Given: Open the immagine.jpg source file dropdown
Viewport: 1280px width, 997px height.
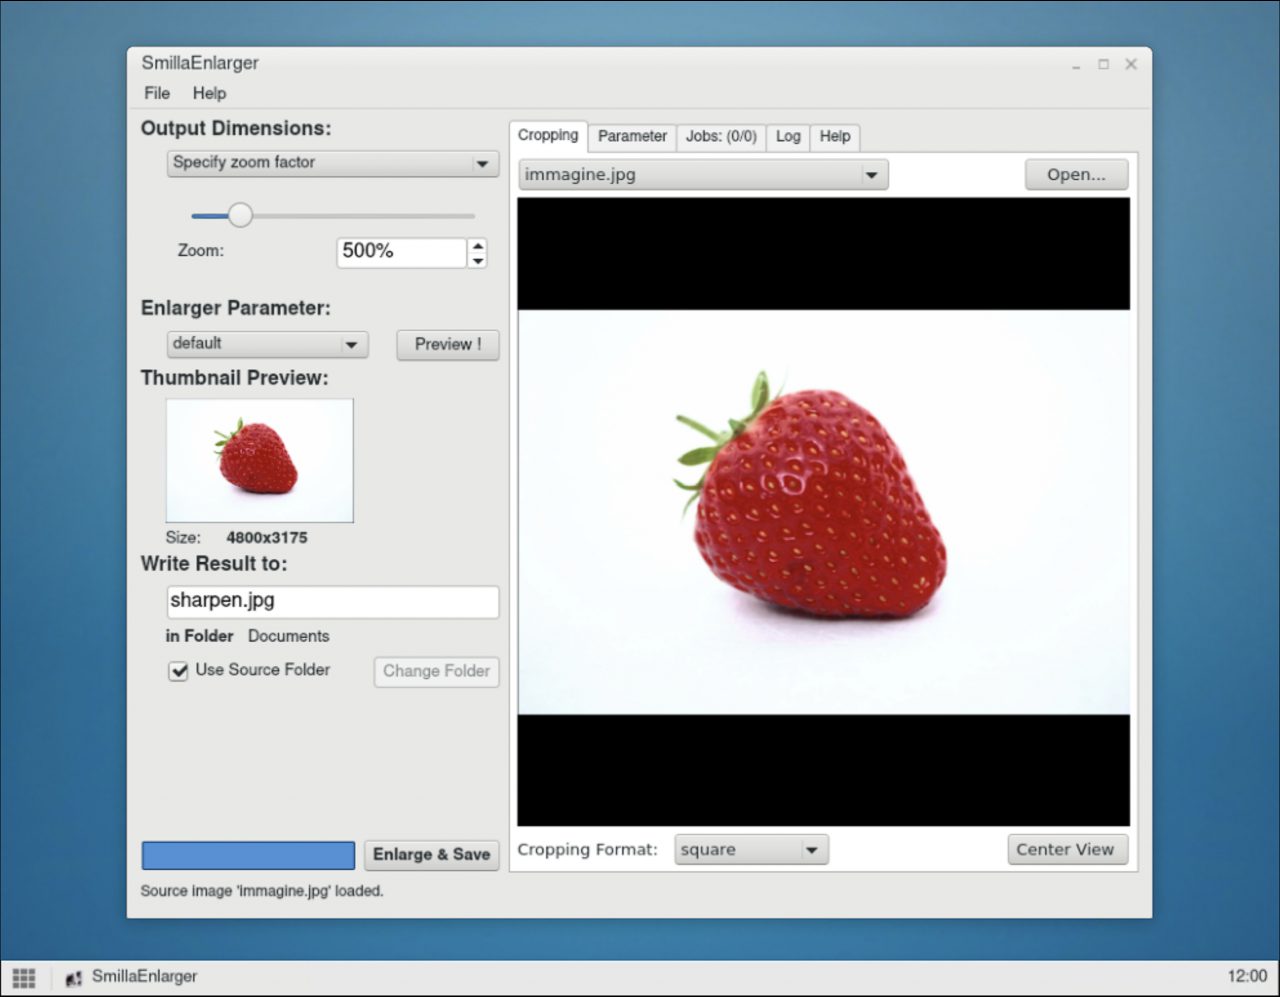Looking at the screenshot, I should tap(703, 175).
